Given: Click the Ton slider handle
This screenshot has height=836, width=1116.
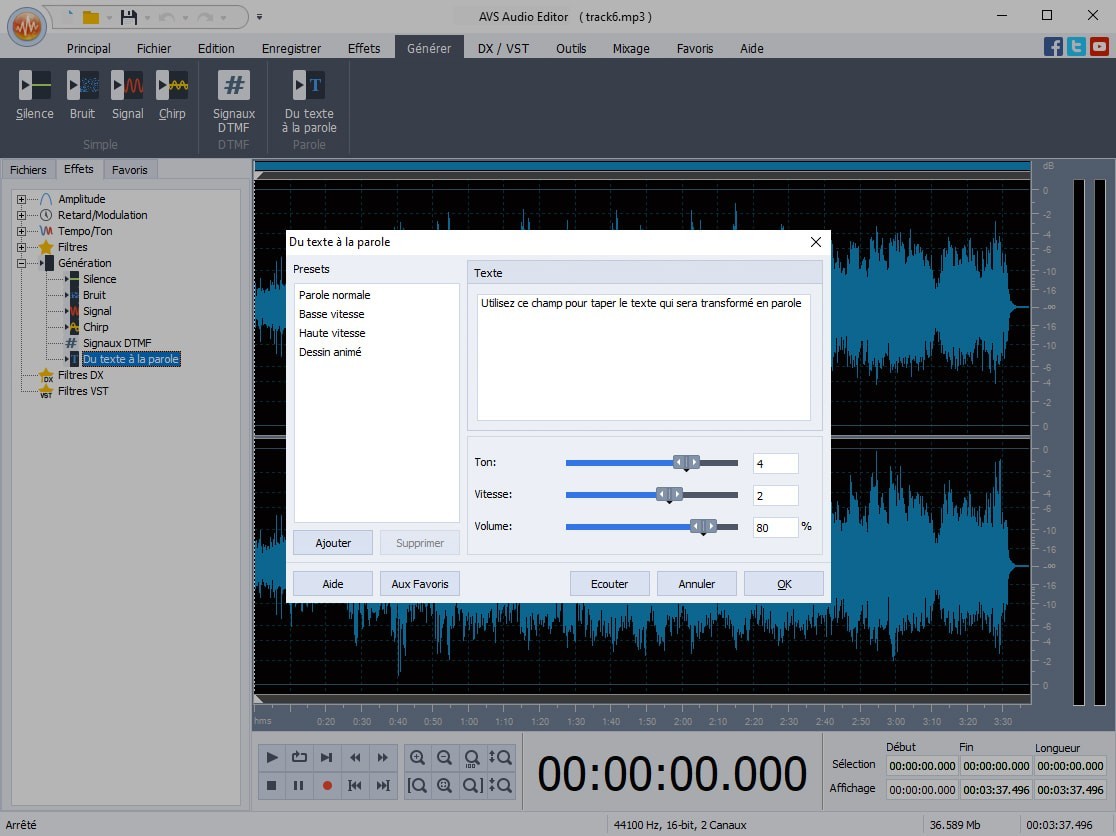Looking at the screenshot, I should click(688, 462).
